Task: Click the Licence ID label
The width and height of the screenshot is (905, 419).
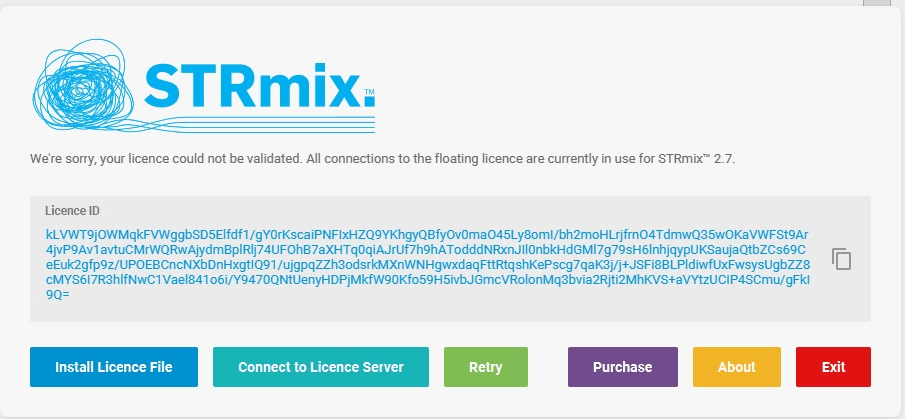Action: [72, 211]
